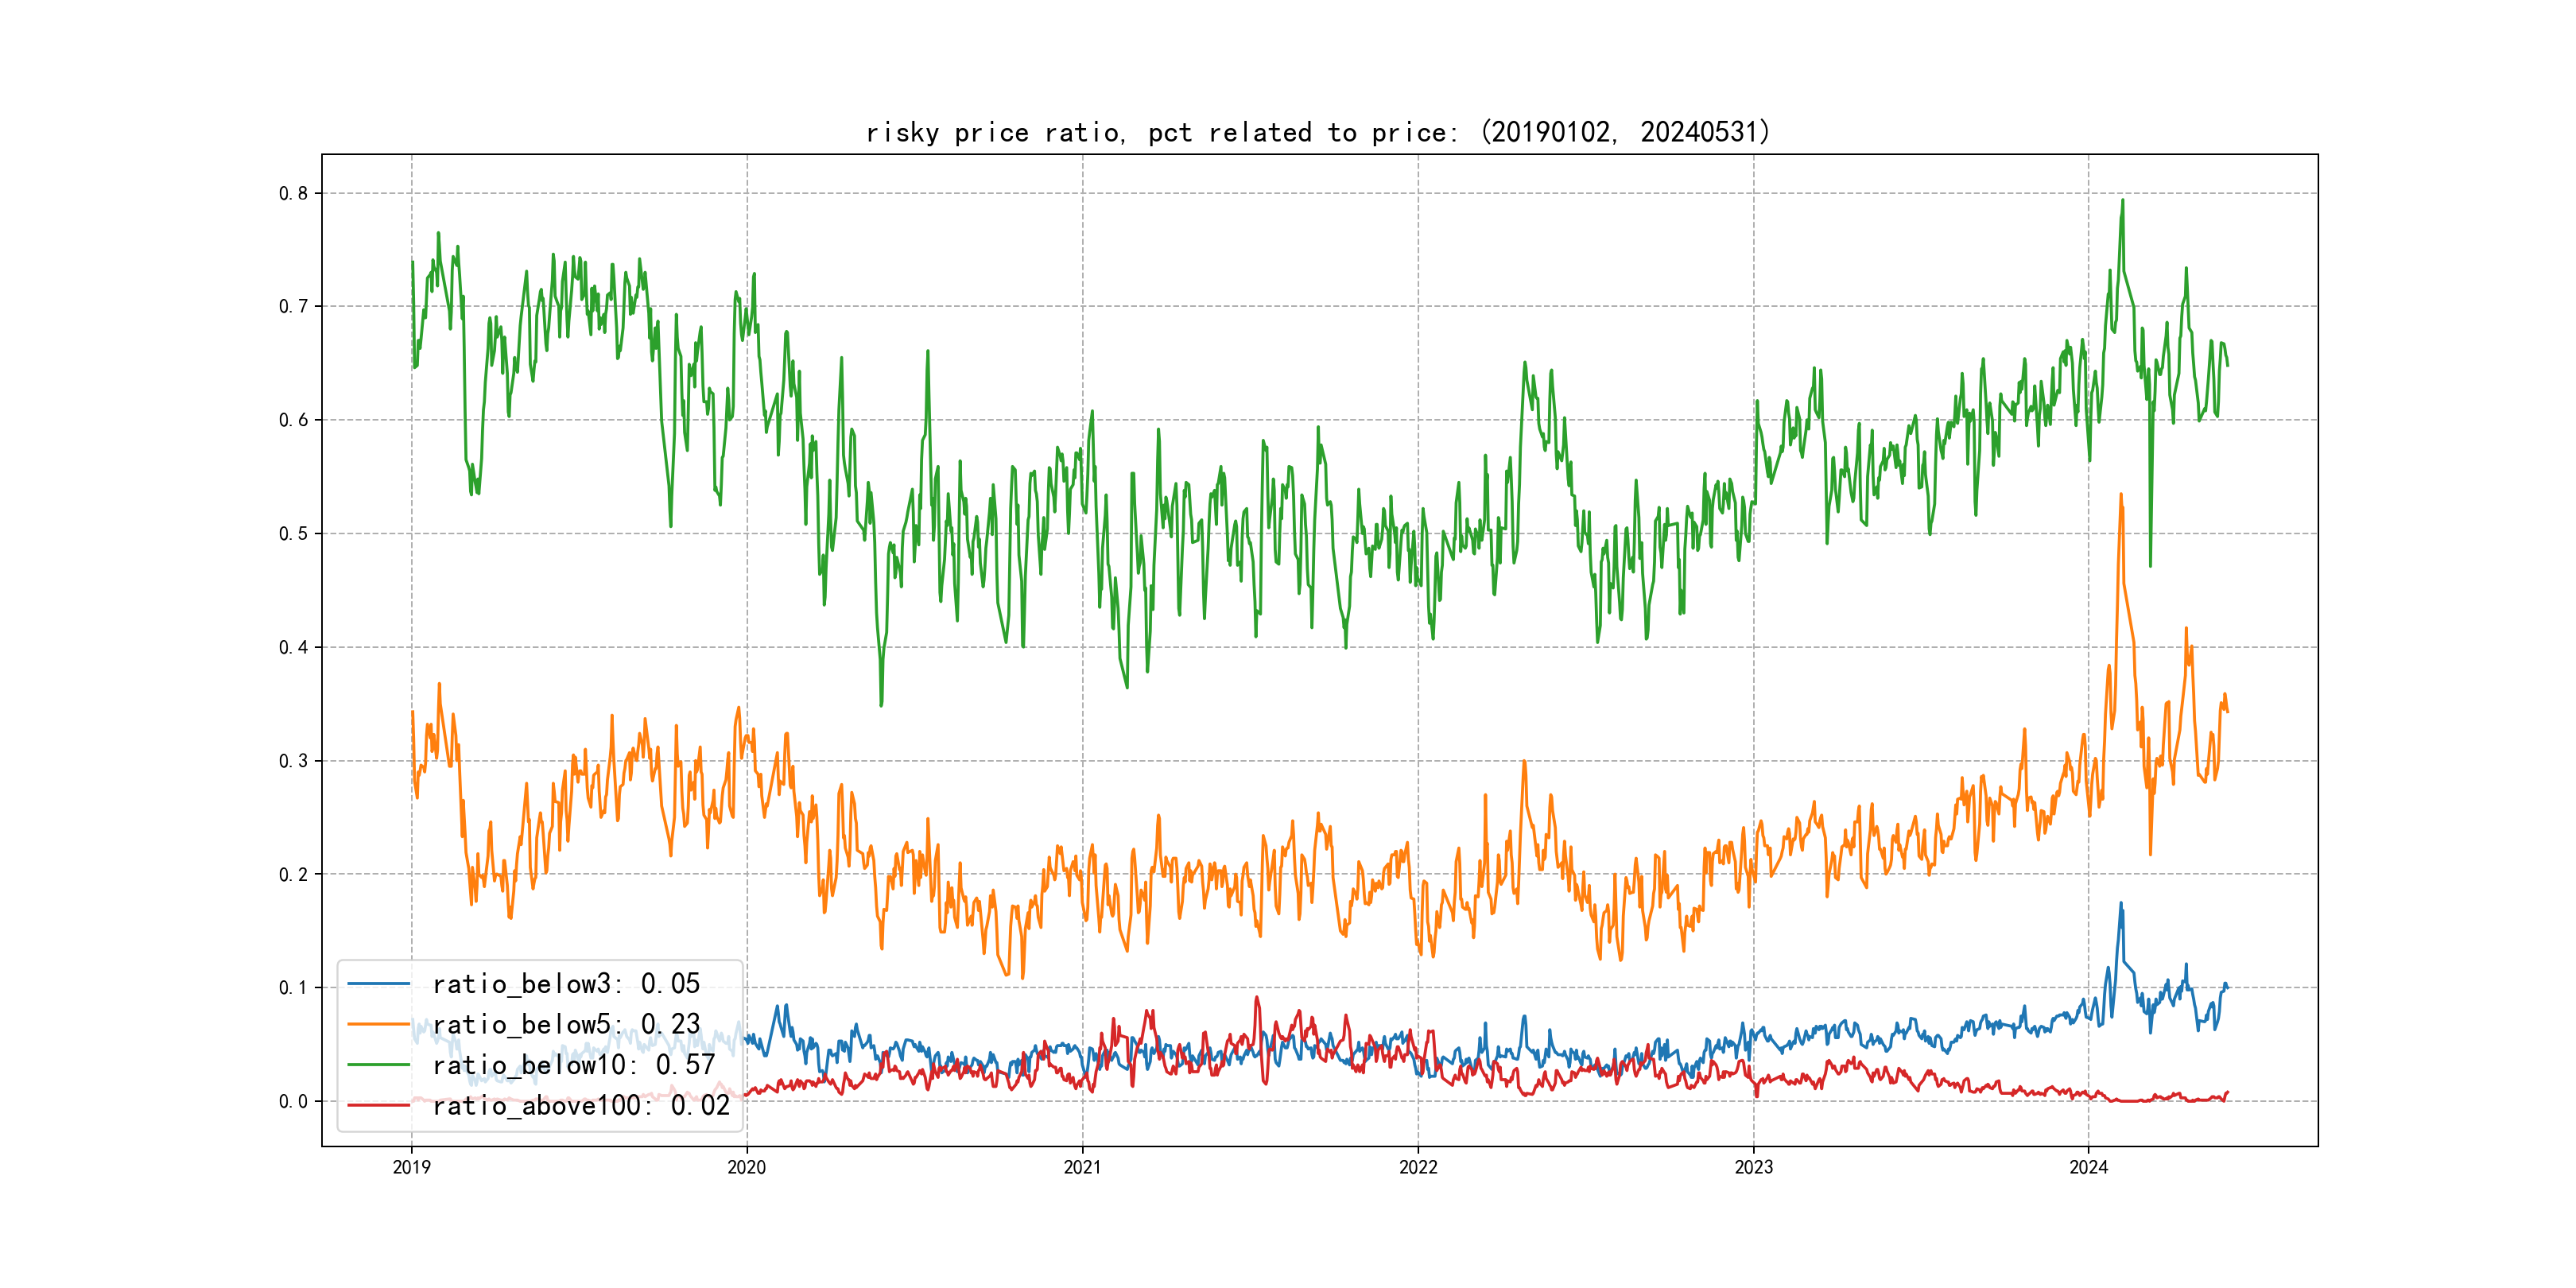Click the chart title text
Image resolution: width=2576 pixels, height=1288 pixels.
pos(1317,132)
